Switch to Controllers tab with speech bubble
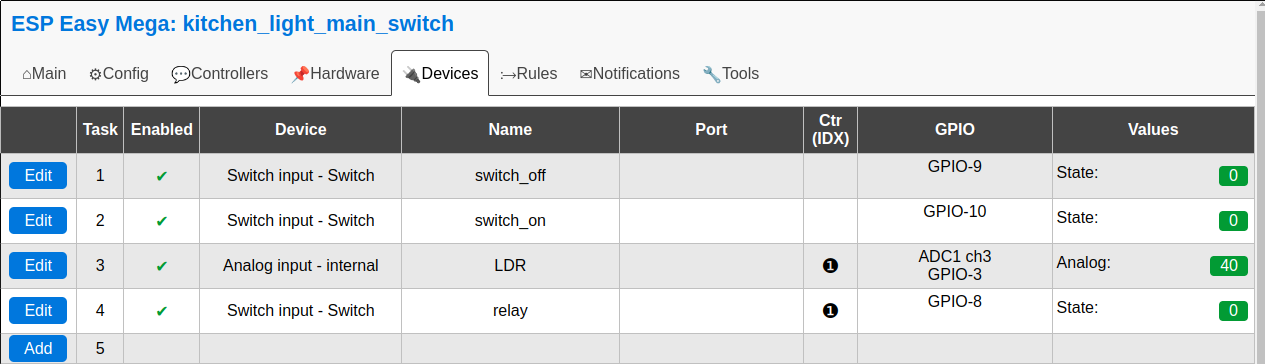The height and width of the screenshot is (364, 1265). tap(220, 73)
